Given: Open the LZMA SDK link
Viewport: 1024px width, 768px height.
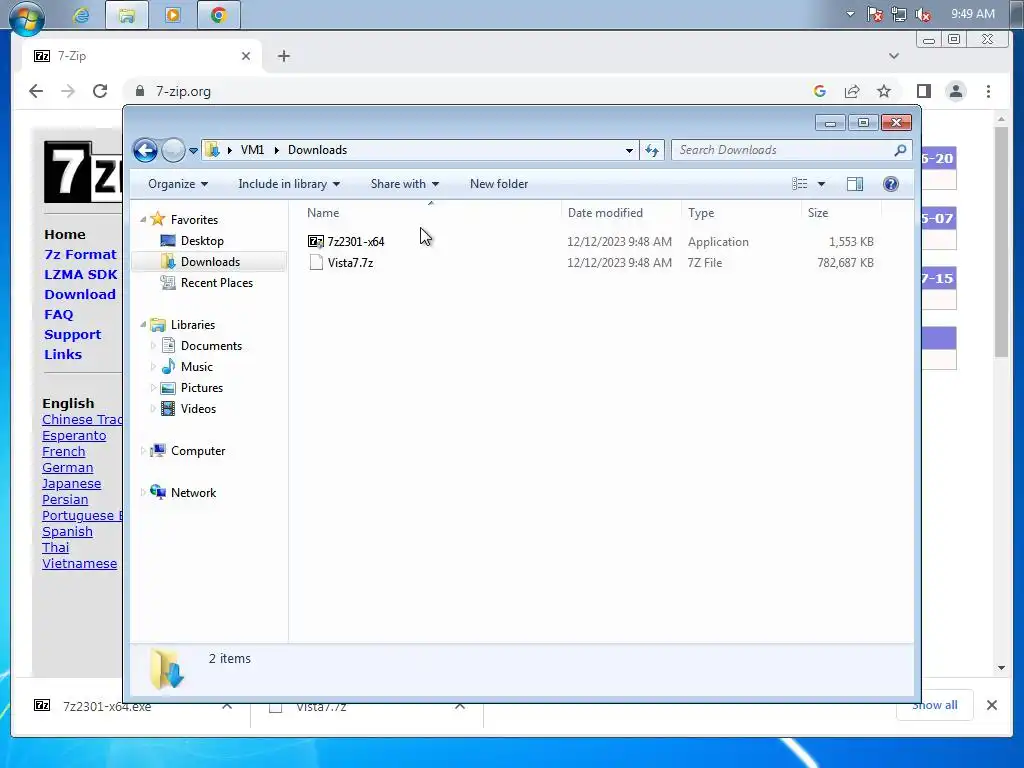Looking at the screenshot, I should point(81,274).
